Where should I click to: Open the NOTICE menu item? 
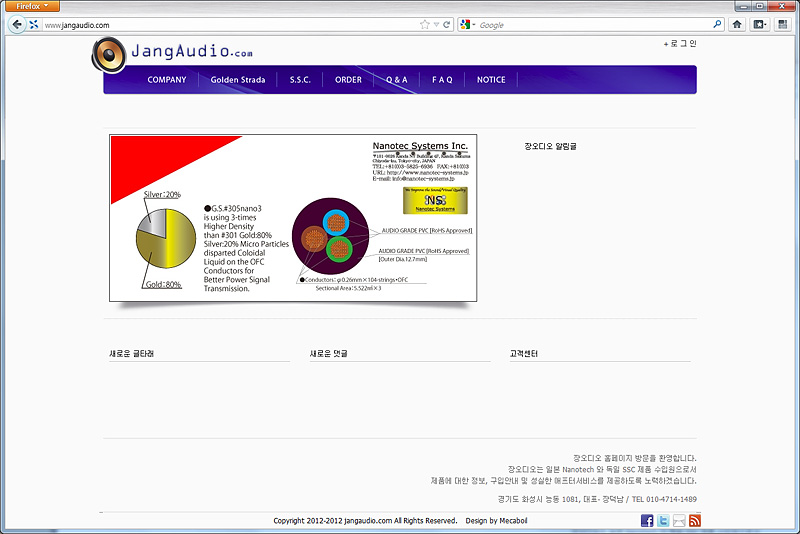tap(491, 80)
